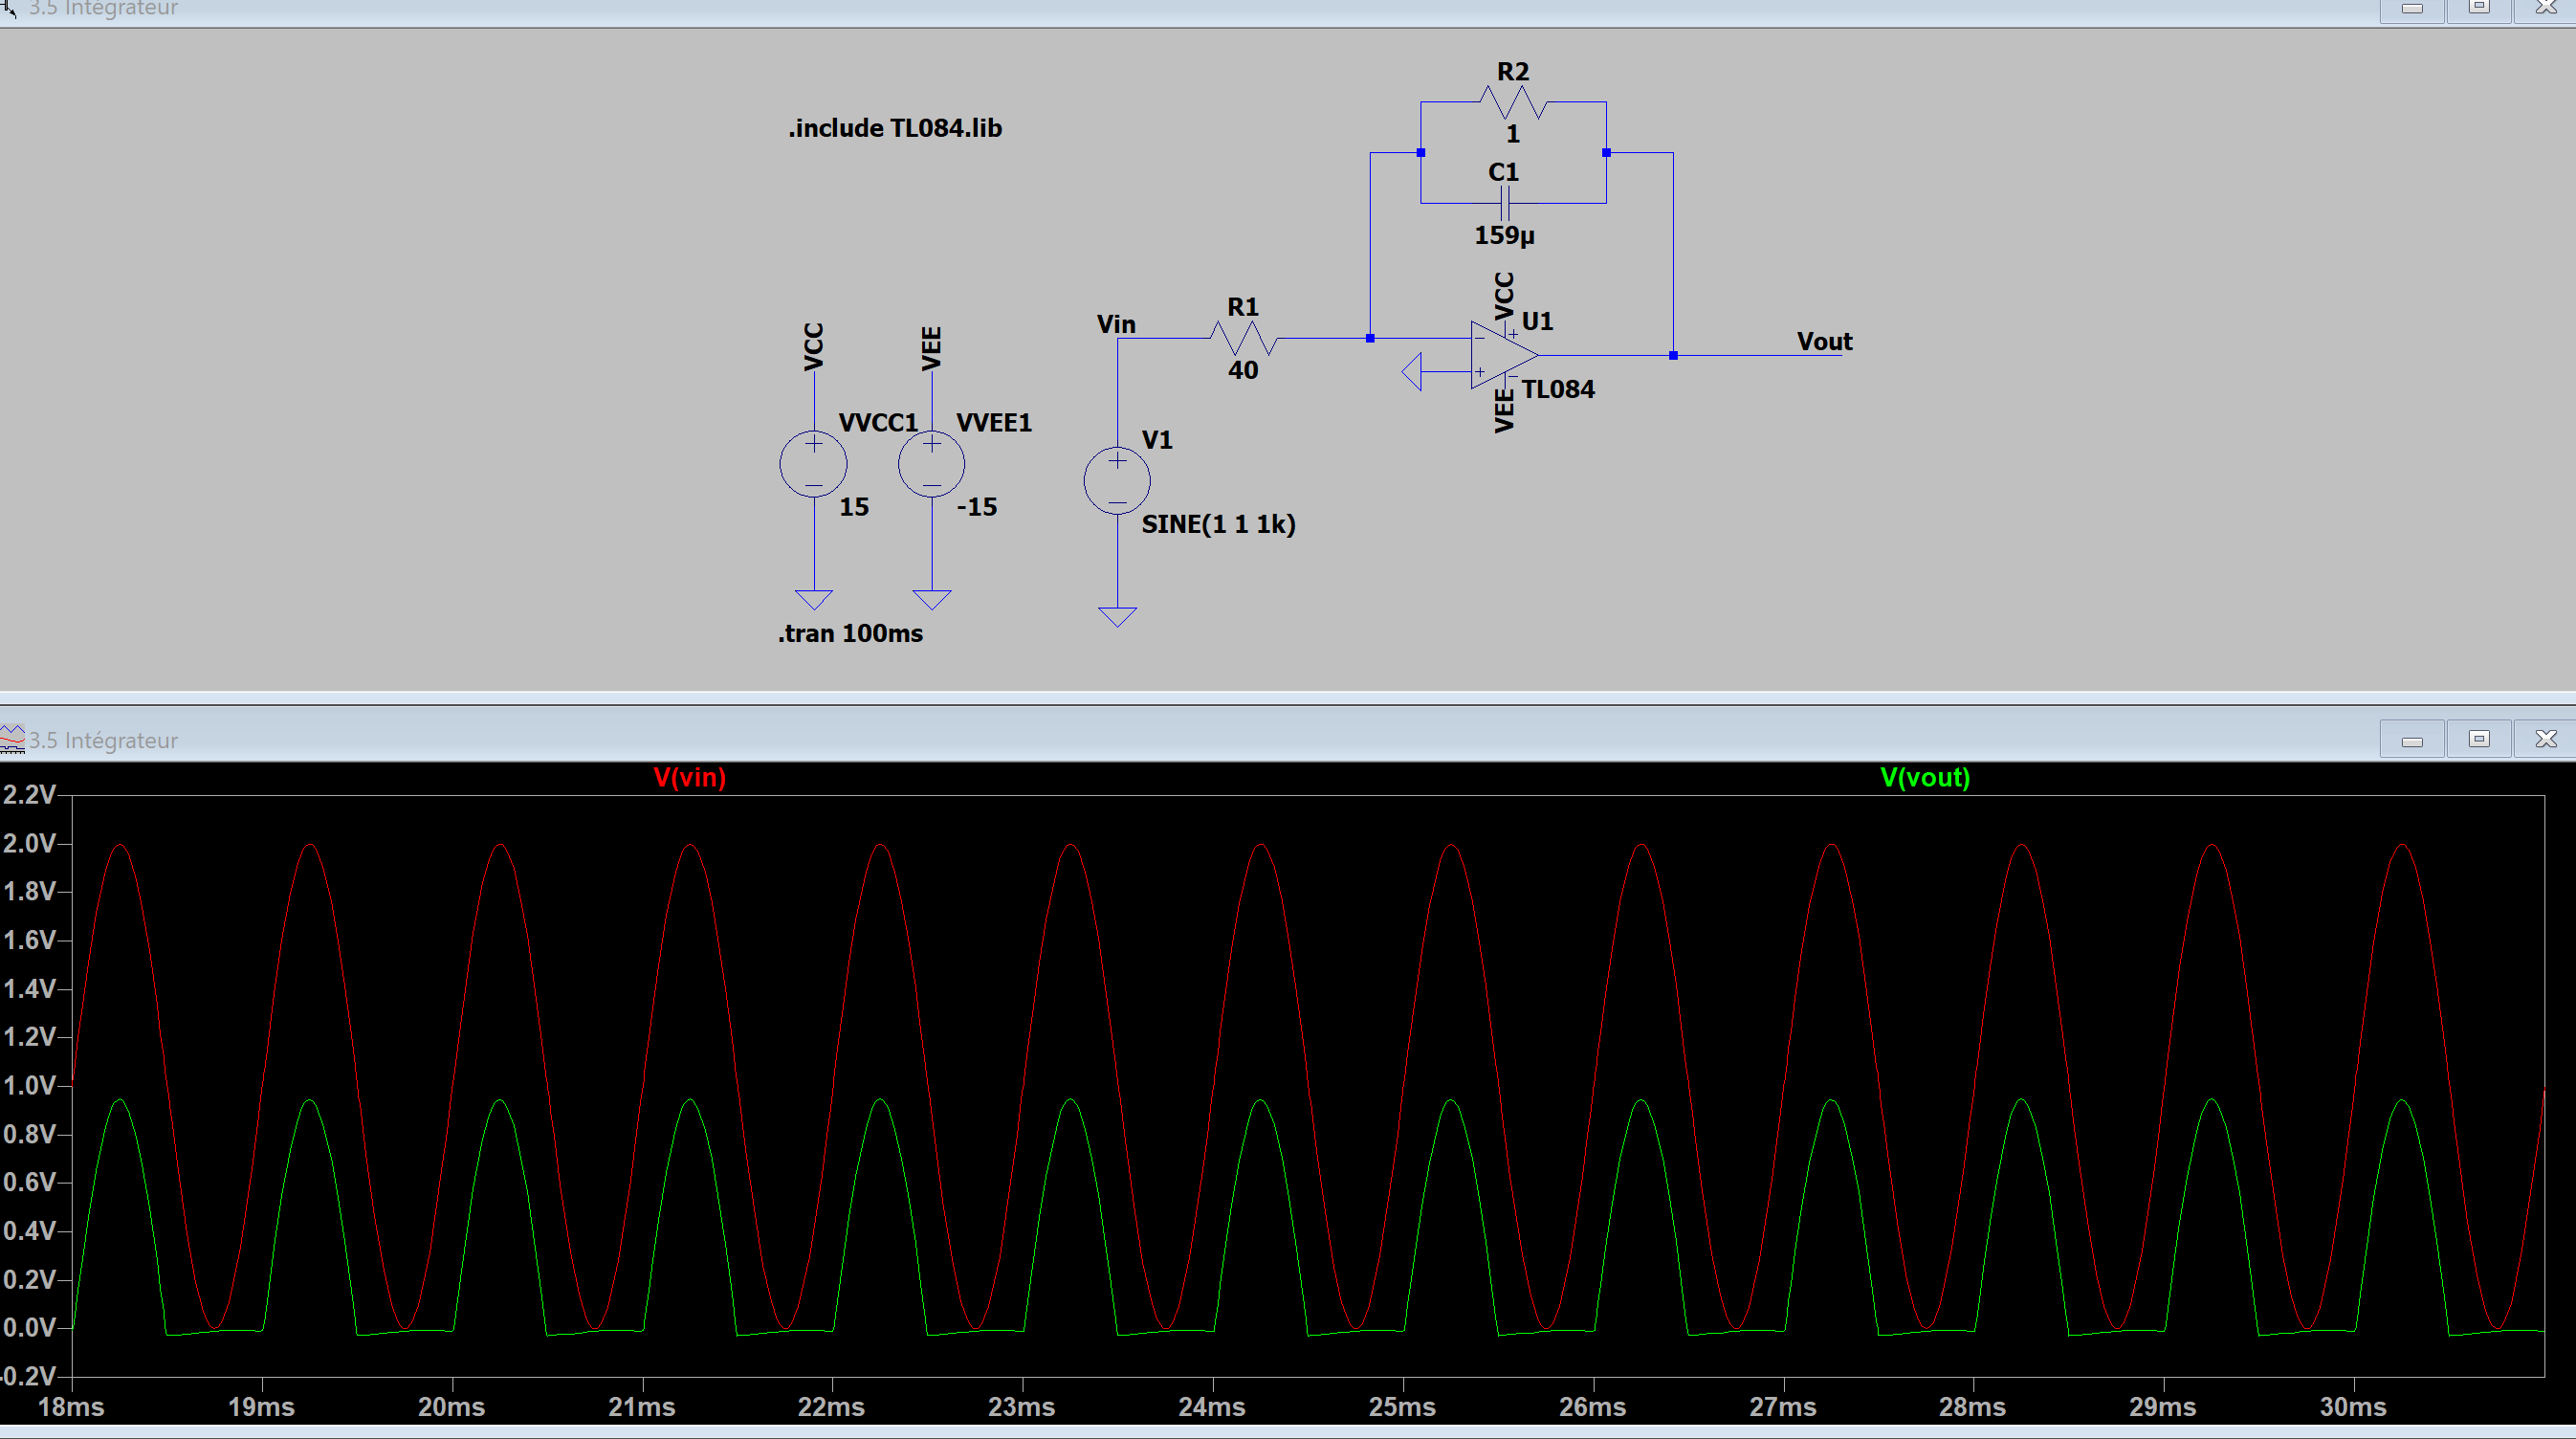Click the Vout net label

pyautogui.click(x=1824, y=341)
